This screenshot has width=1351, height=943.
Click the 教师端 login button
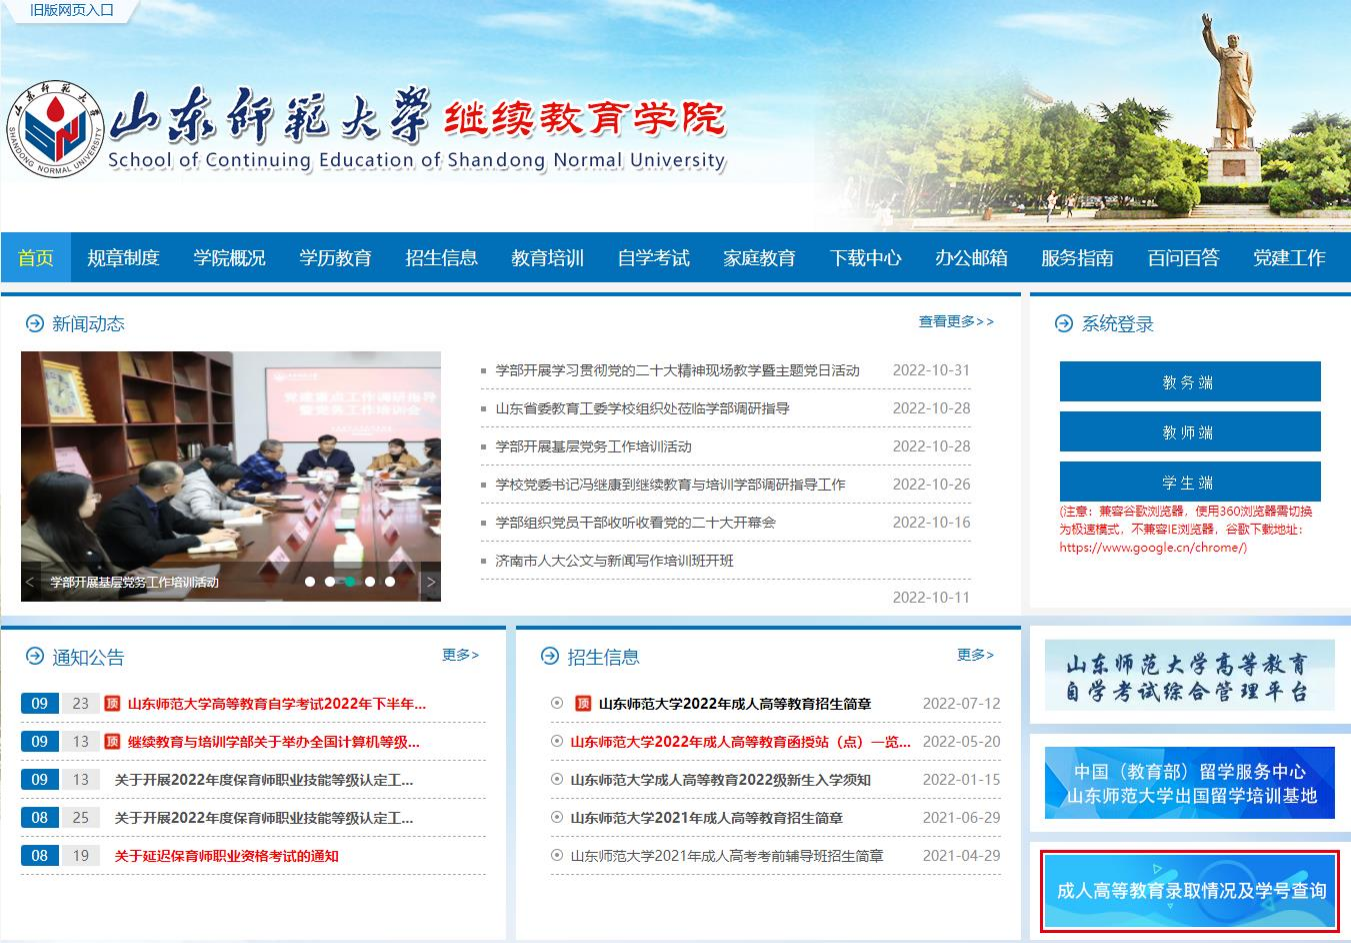1190,432
